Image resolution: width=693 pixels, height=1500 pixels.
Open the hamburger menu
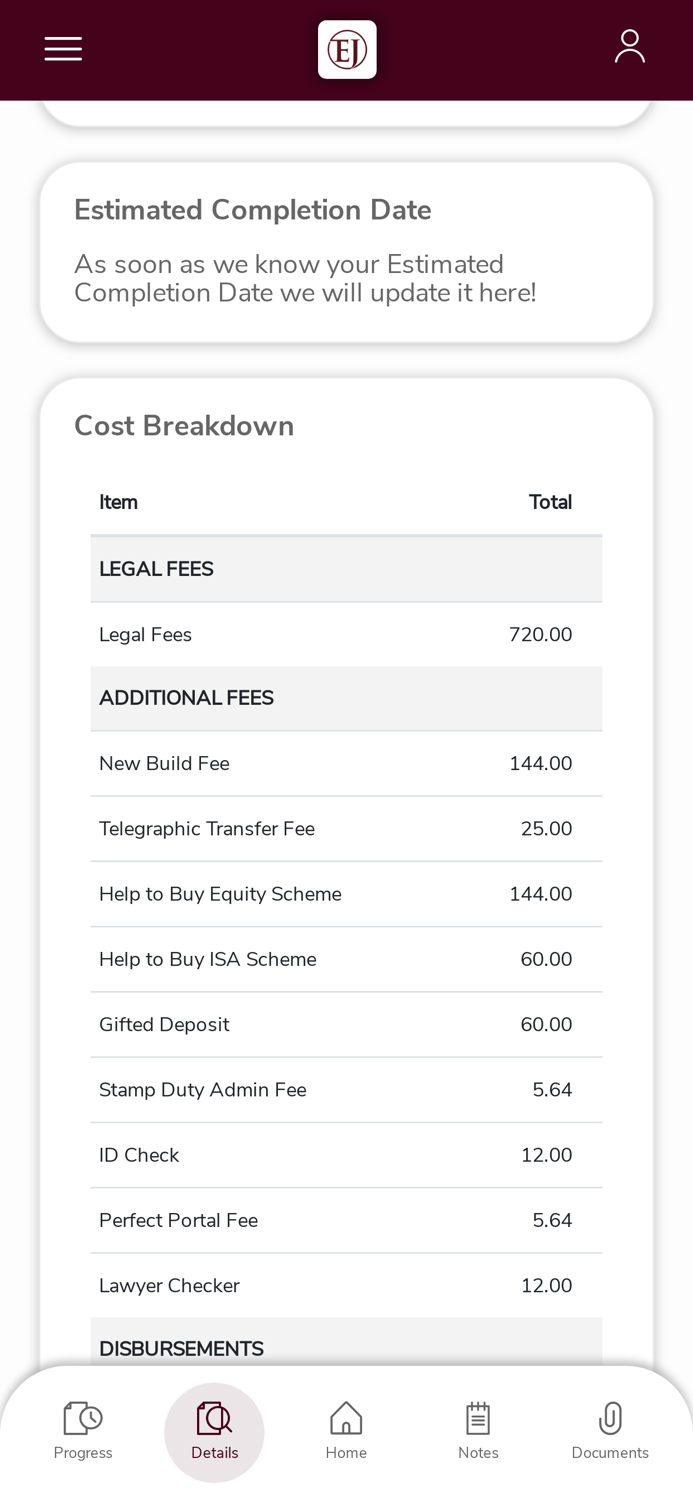pos(63,49)
